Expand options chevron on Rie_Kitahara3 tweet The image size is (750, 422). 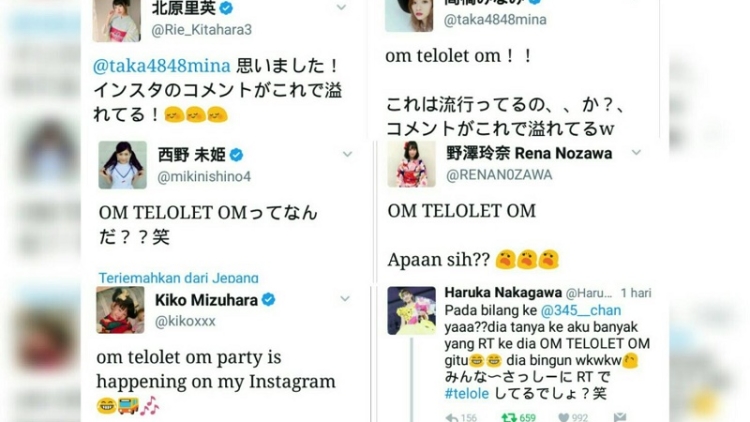pos(341,7)
